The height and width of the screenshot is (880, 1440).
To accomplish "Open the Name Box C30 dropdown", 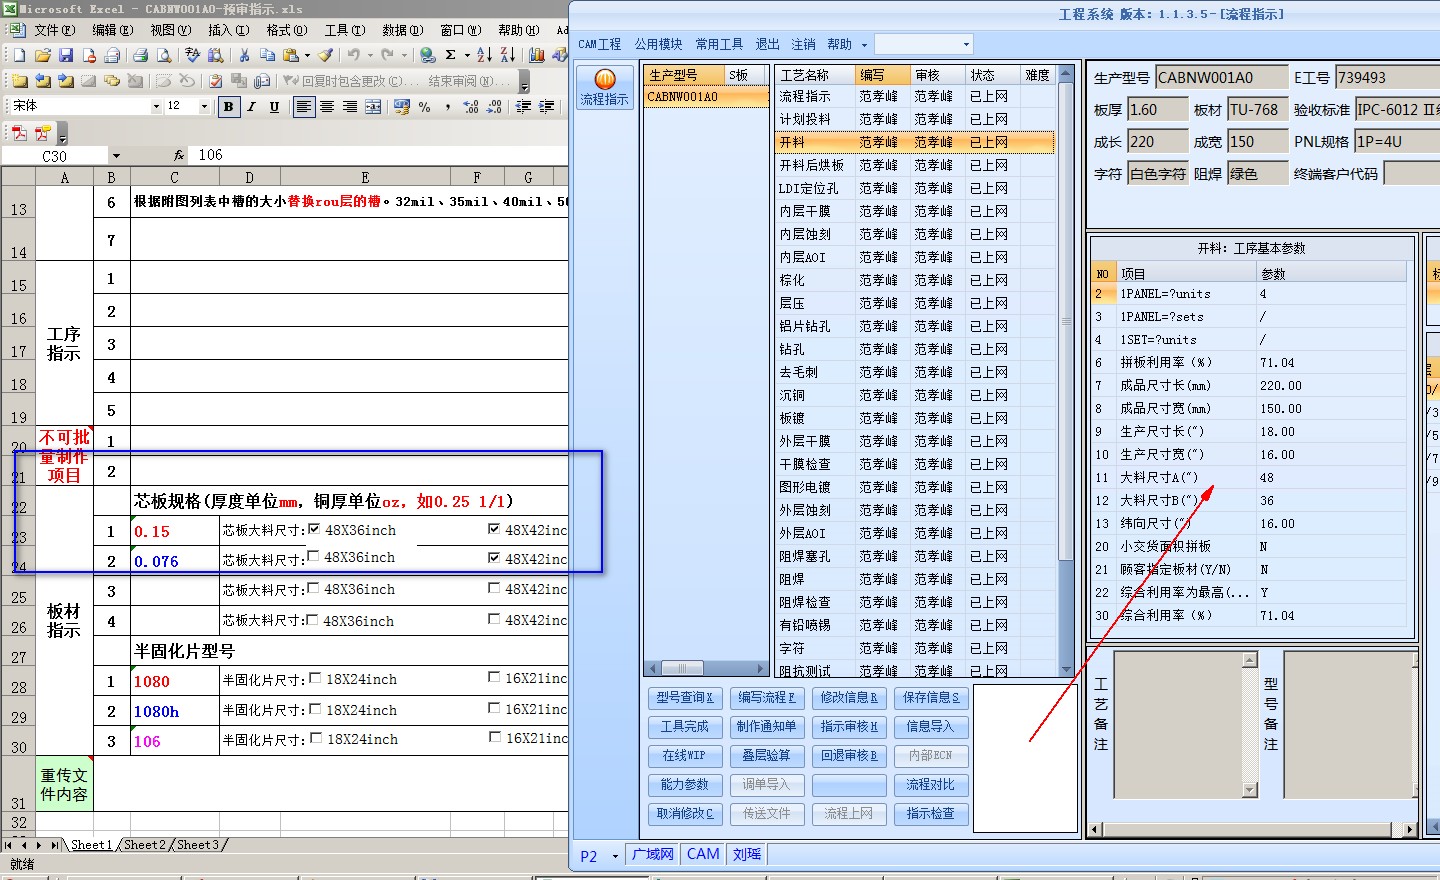I will pyautogui.click(x=116, y=155).
